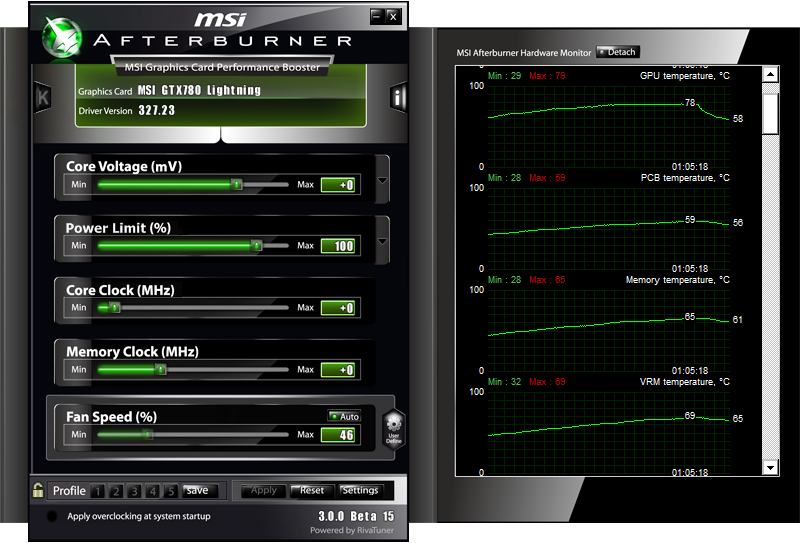Minimize the Afterburner window

[x=377, y=16]
